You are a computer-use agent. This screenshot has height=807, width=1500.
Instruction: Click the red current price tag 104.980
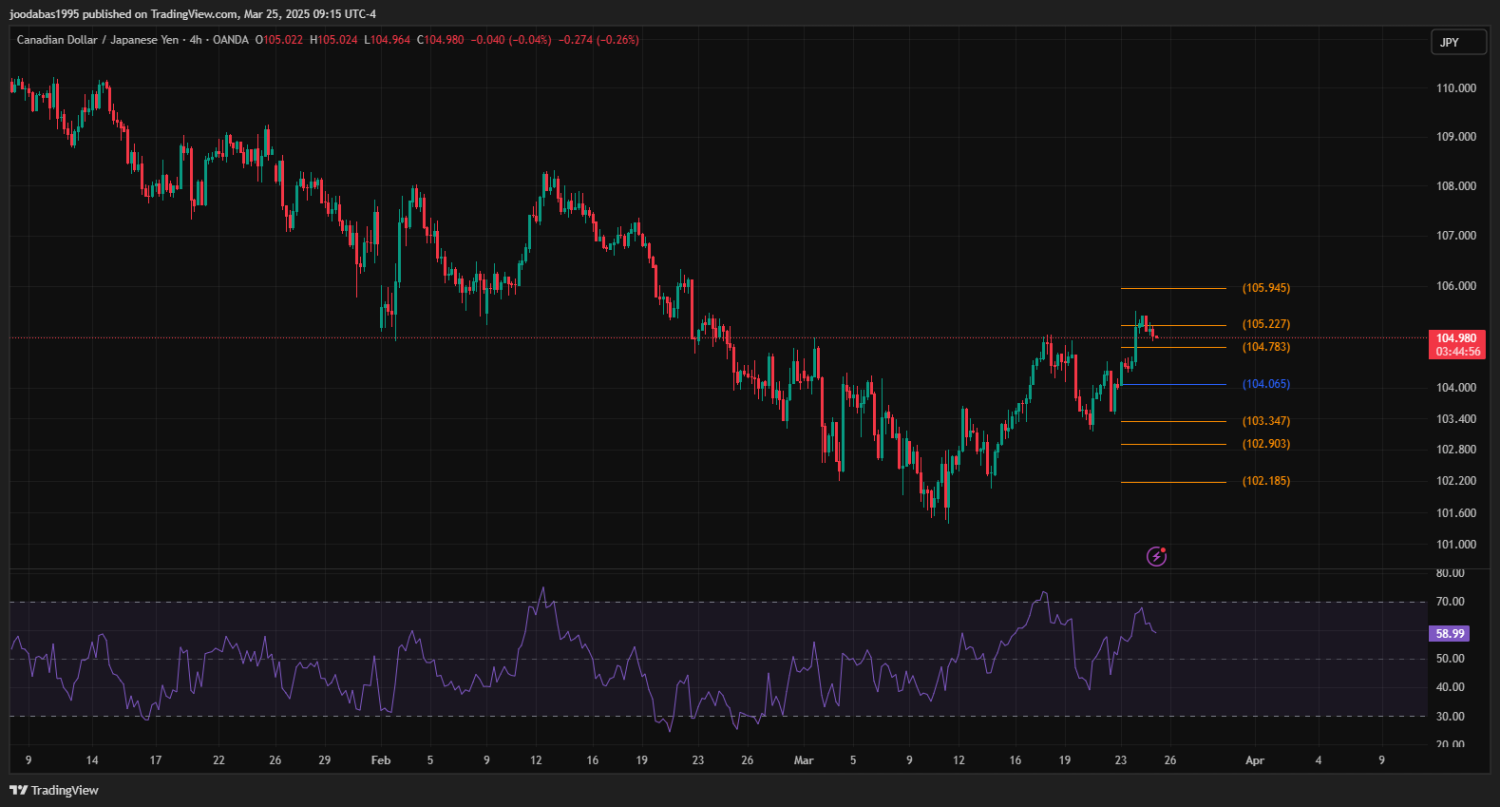point(1457,338)
